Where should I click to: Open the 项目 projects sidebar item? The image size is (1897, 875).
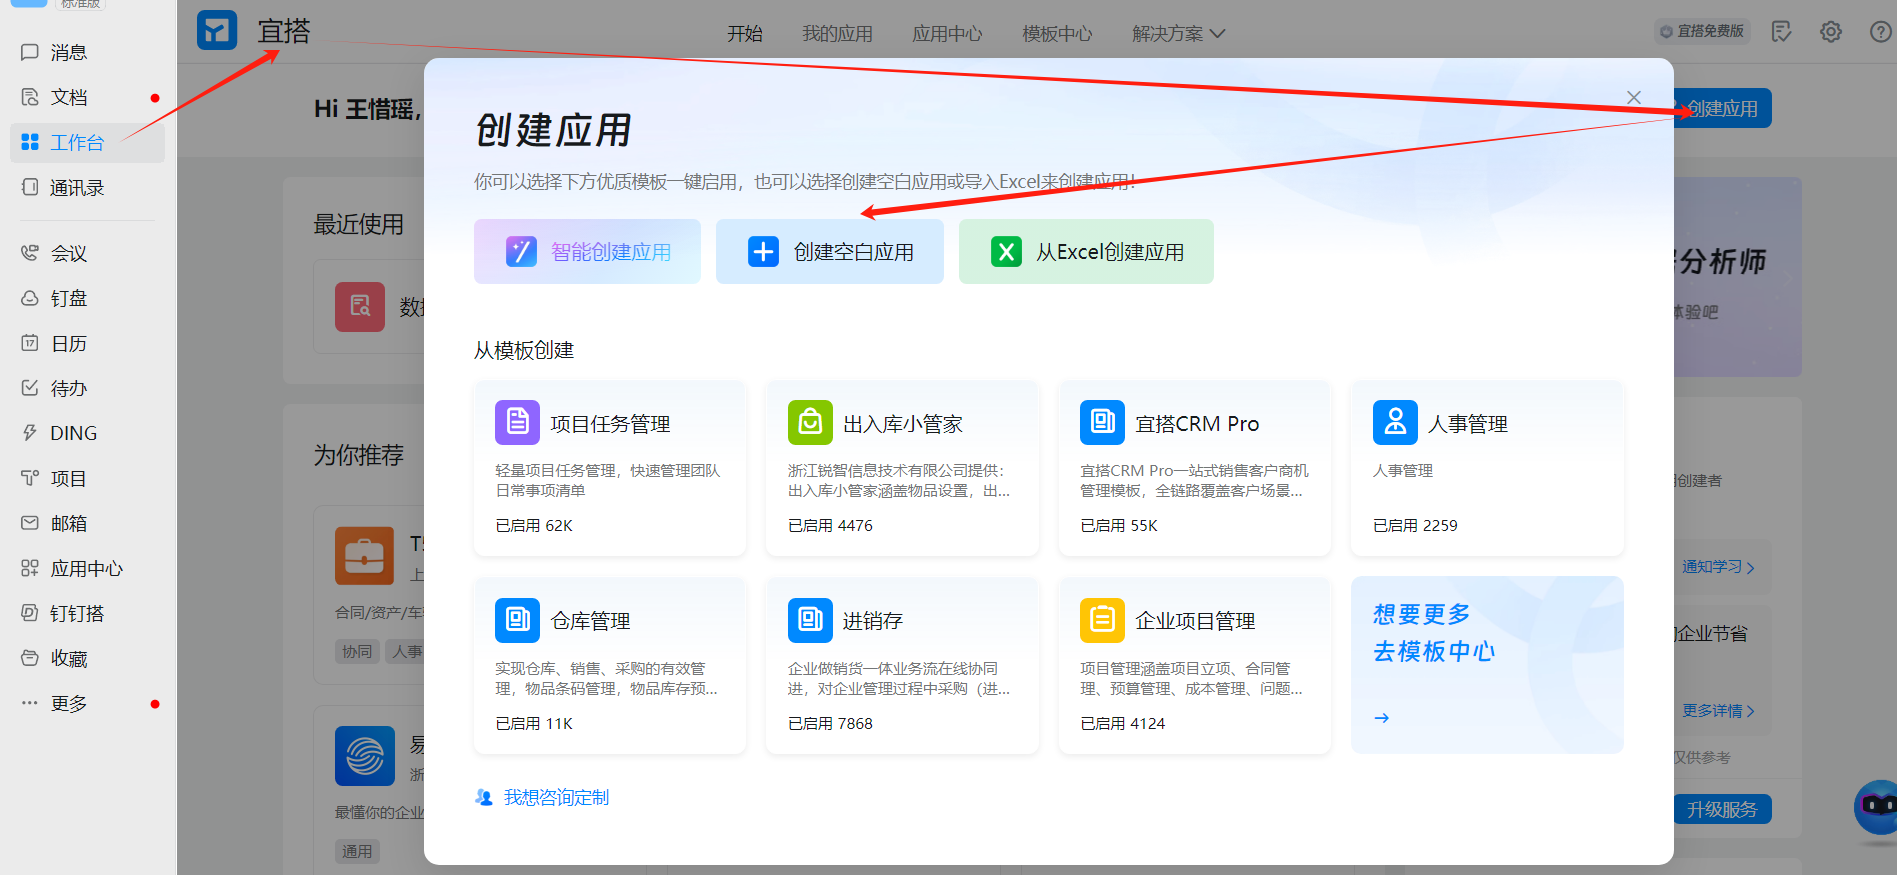[87, 478]
